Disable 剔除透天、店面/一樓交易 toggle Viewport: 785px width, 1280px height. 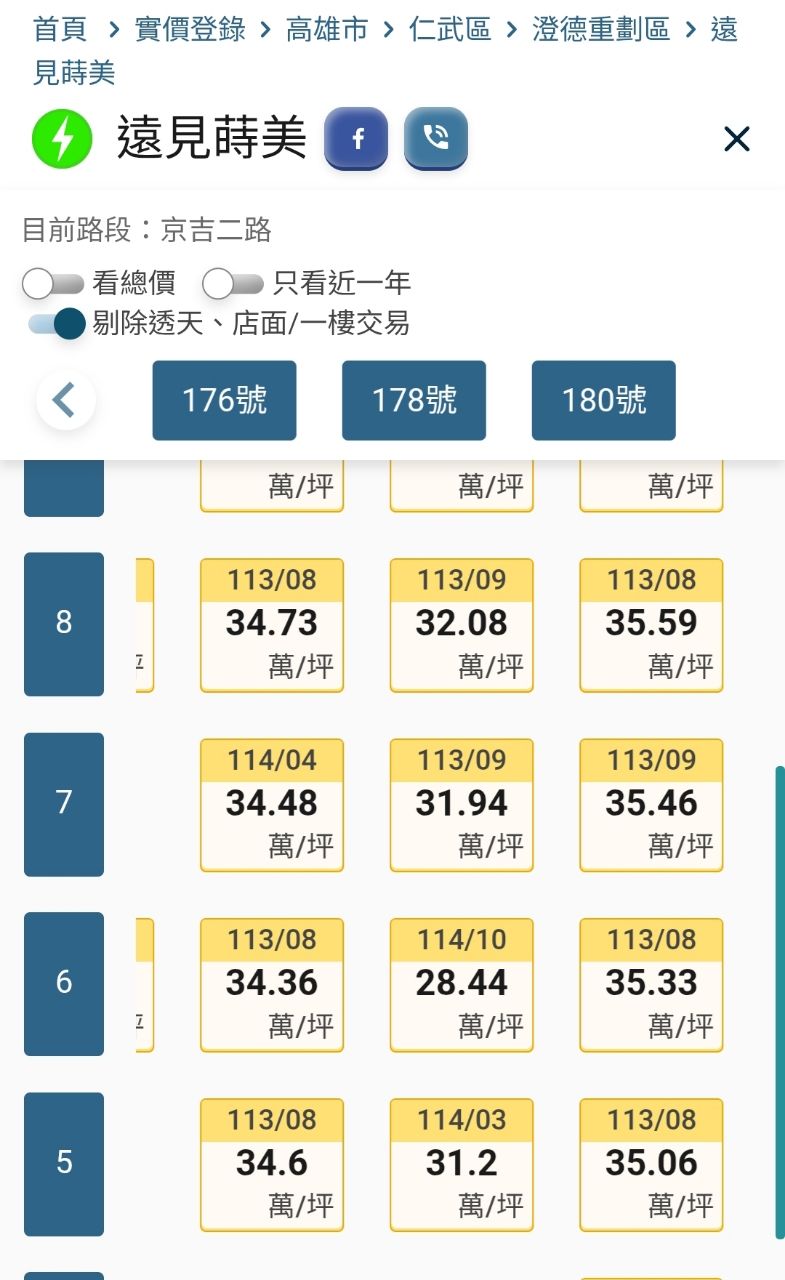pos(58,323)
